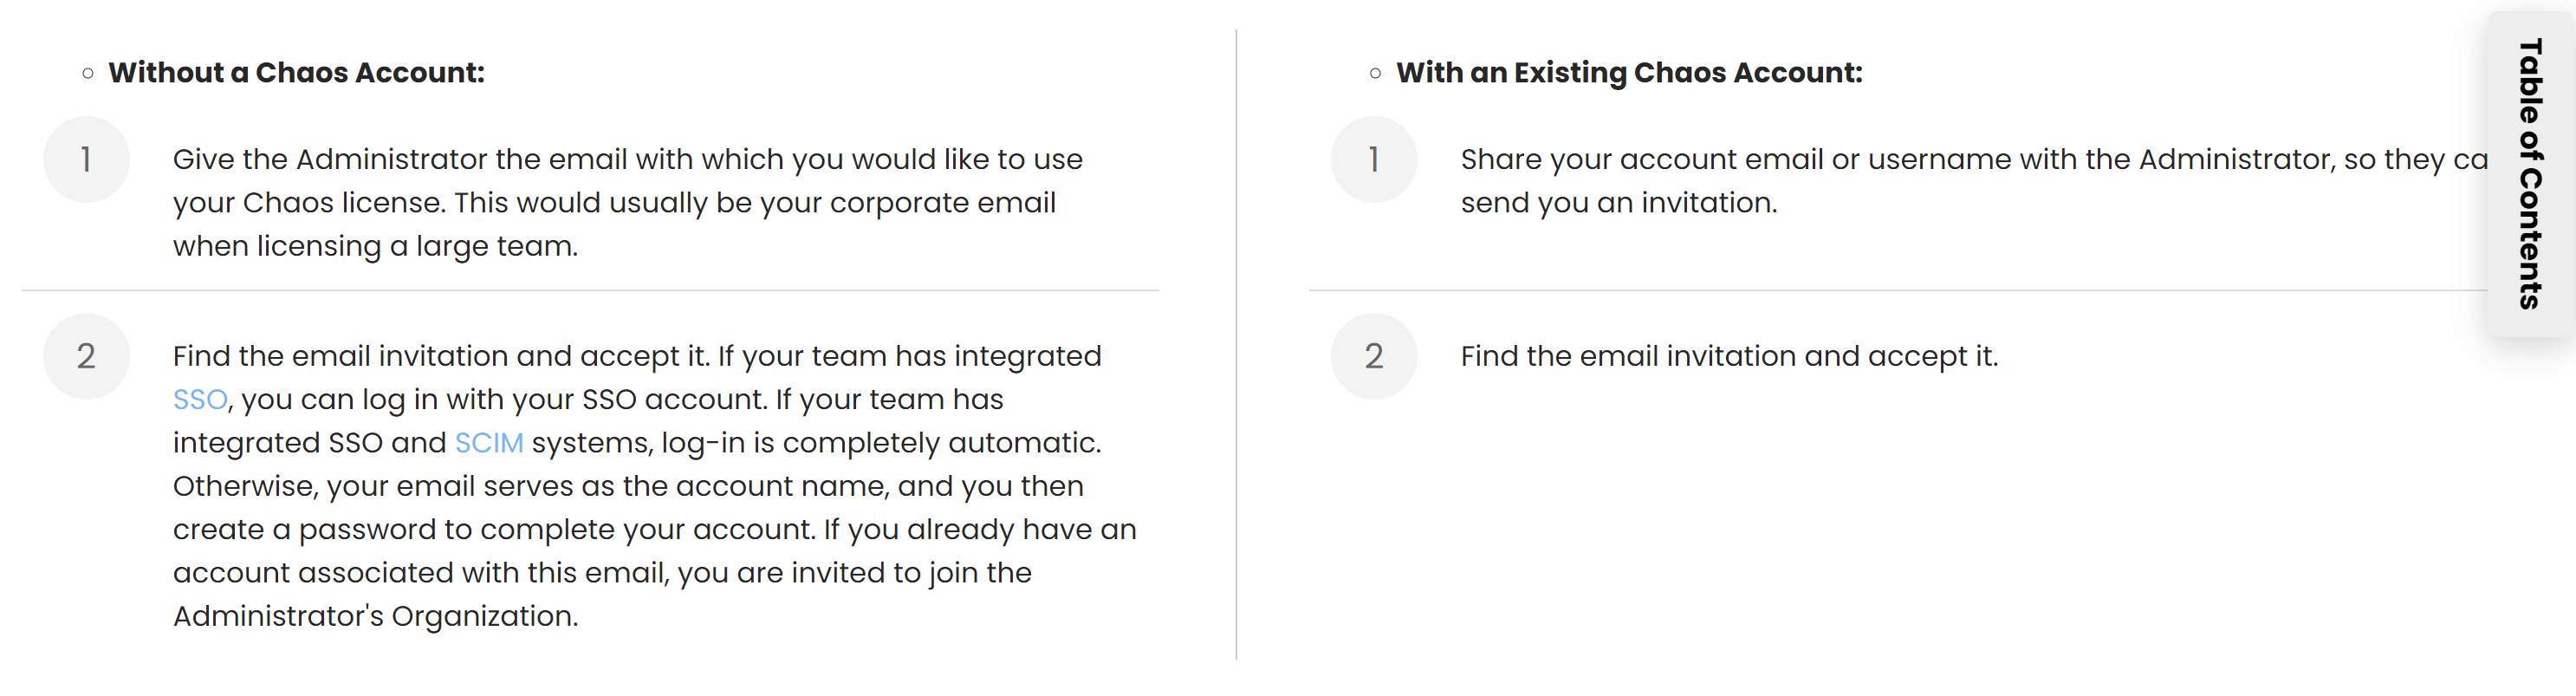Click the bullet marker before With an Existing Chaos Account
This screenshot has height=696, width=2576.
pyautogui.click(x=1376, y=73)
